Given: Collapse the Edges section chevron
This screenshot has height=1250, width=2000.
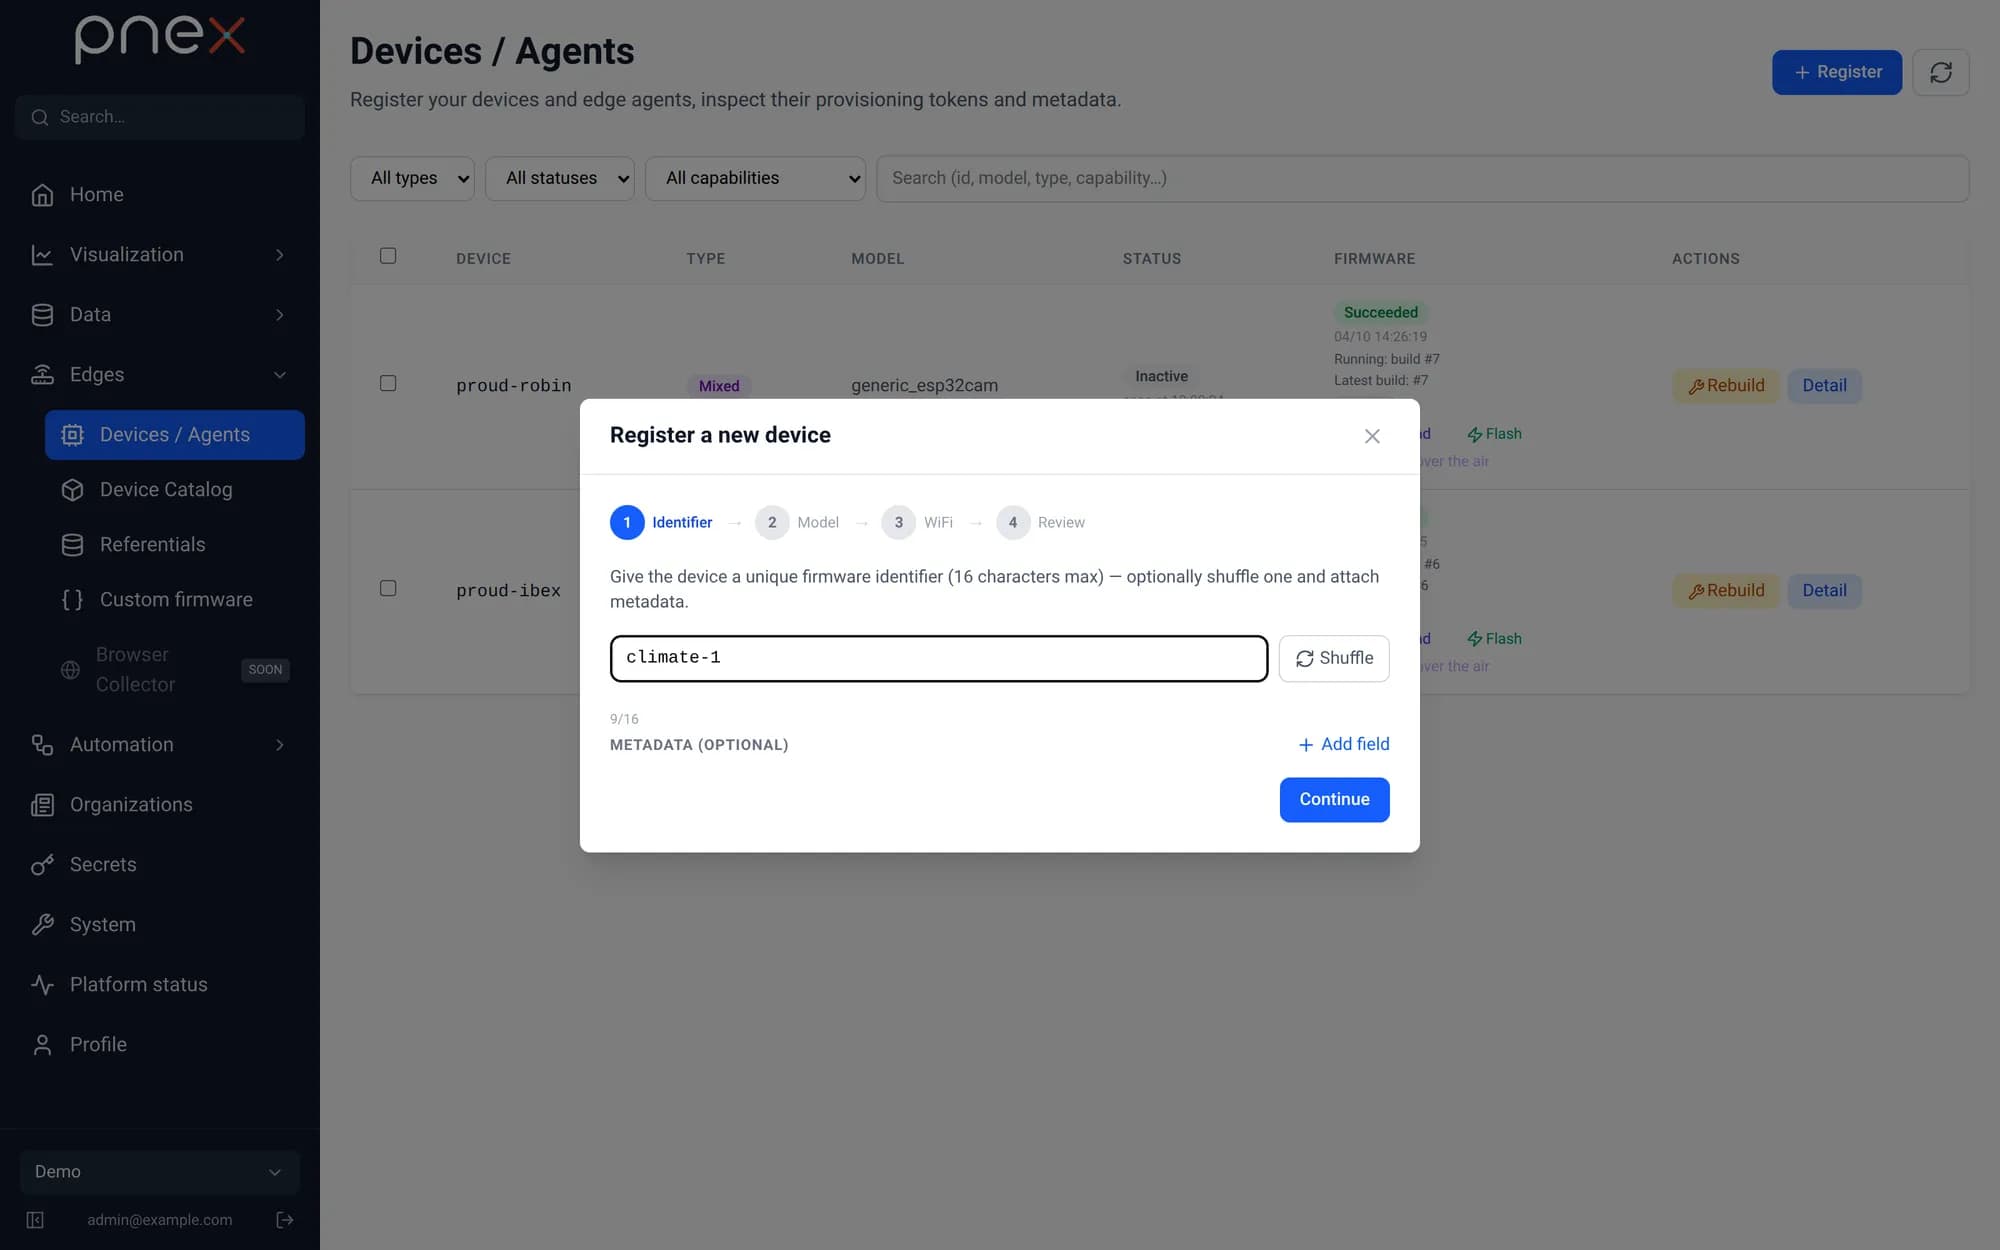Looking at the screenshot, I should pos(280,375).
